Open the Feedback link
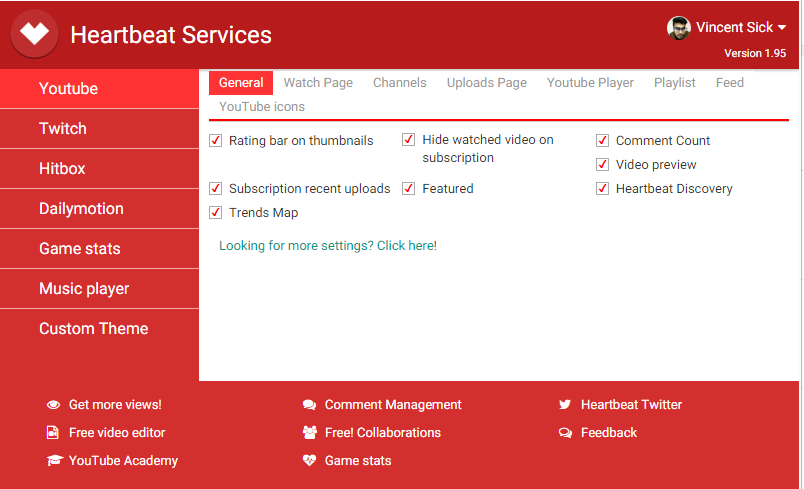This screenshot has width=804, height=489. pos(609,433)
